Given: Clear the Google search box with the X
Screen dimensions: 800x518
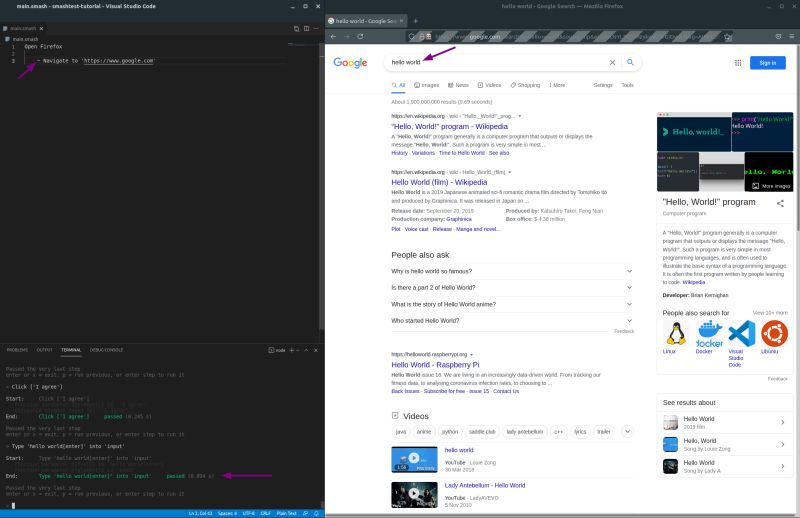Looking at the screenshot, I should (x=612, y=62).
